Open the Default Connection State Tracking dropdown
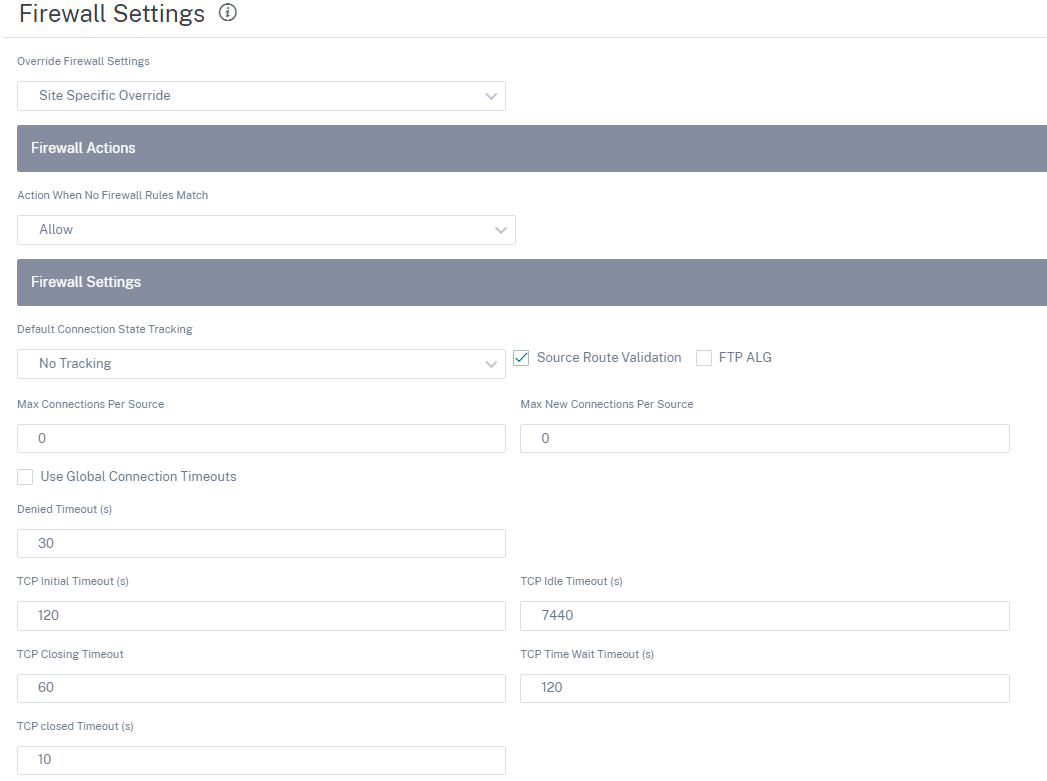This screenshot has width=1047, height=781. pyautogui.click(x=261, y=364)
